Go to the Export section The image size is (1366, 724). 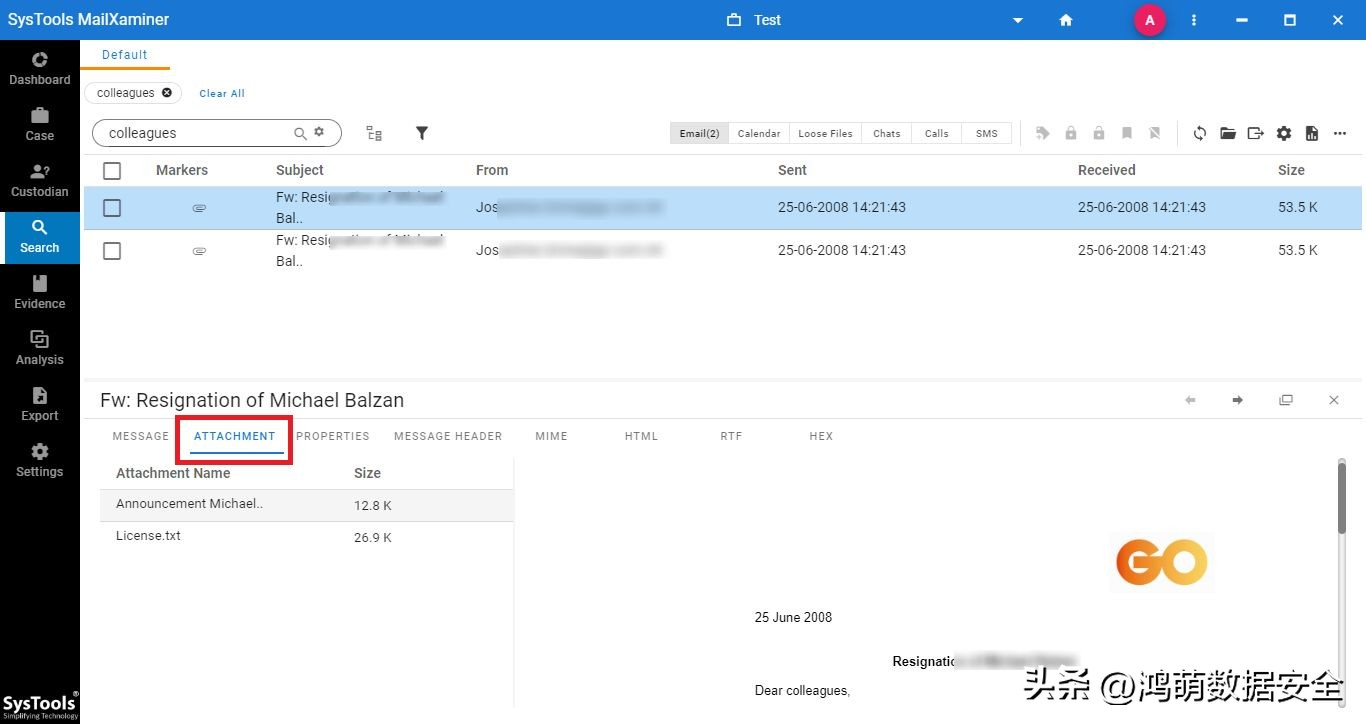[x=40, y=404]
